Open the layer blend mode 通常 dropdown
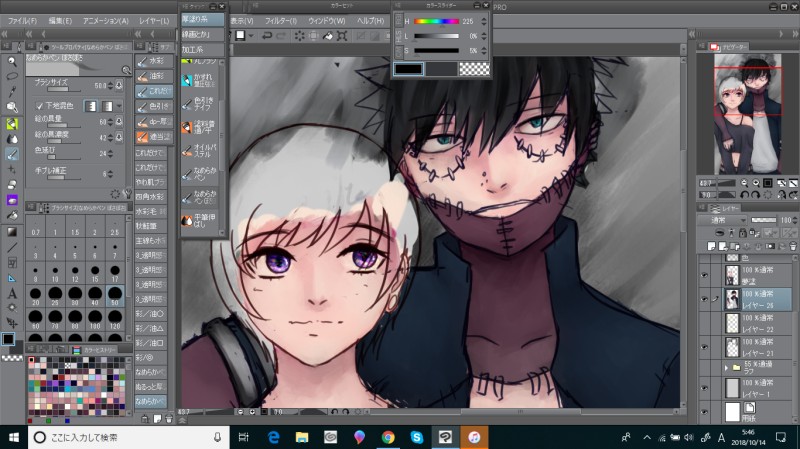The height and width of the screenshot is (449, 800). tap(722, 220)
